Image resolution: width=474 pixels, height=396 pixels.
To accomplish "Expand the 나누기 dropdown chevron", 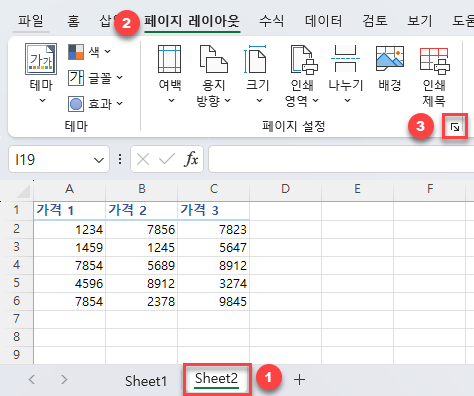I will pyautogui.click(x=347, y=100).
